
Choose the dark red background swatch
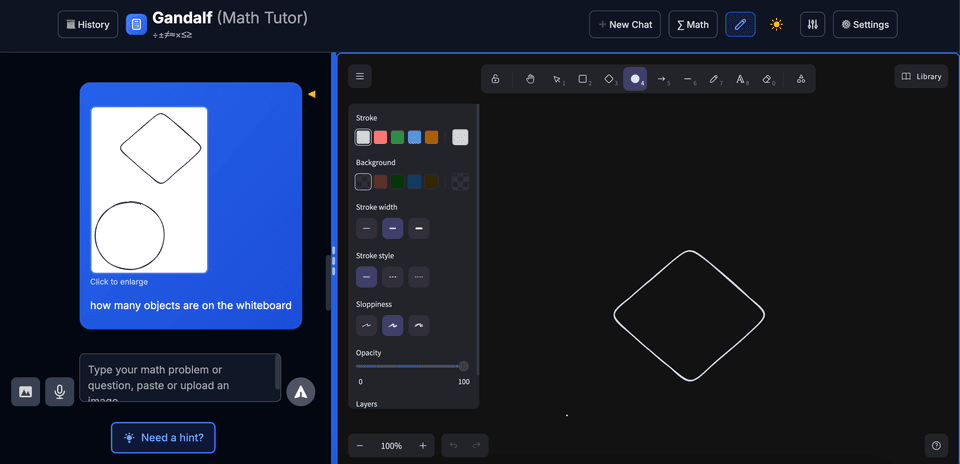pyautogui.click(x=380, y=182)
